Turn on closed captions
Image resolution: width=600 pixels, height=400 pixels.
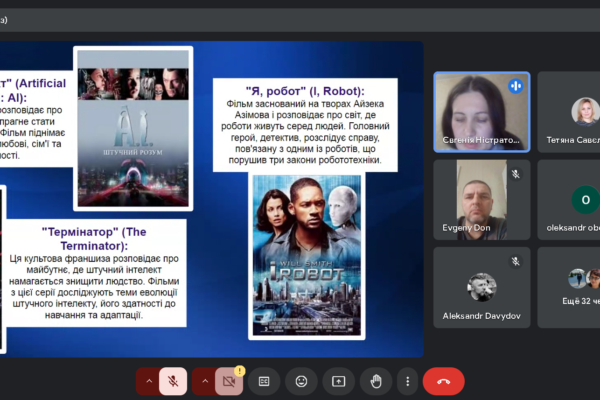[264, 381]
